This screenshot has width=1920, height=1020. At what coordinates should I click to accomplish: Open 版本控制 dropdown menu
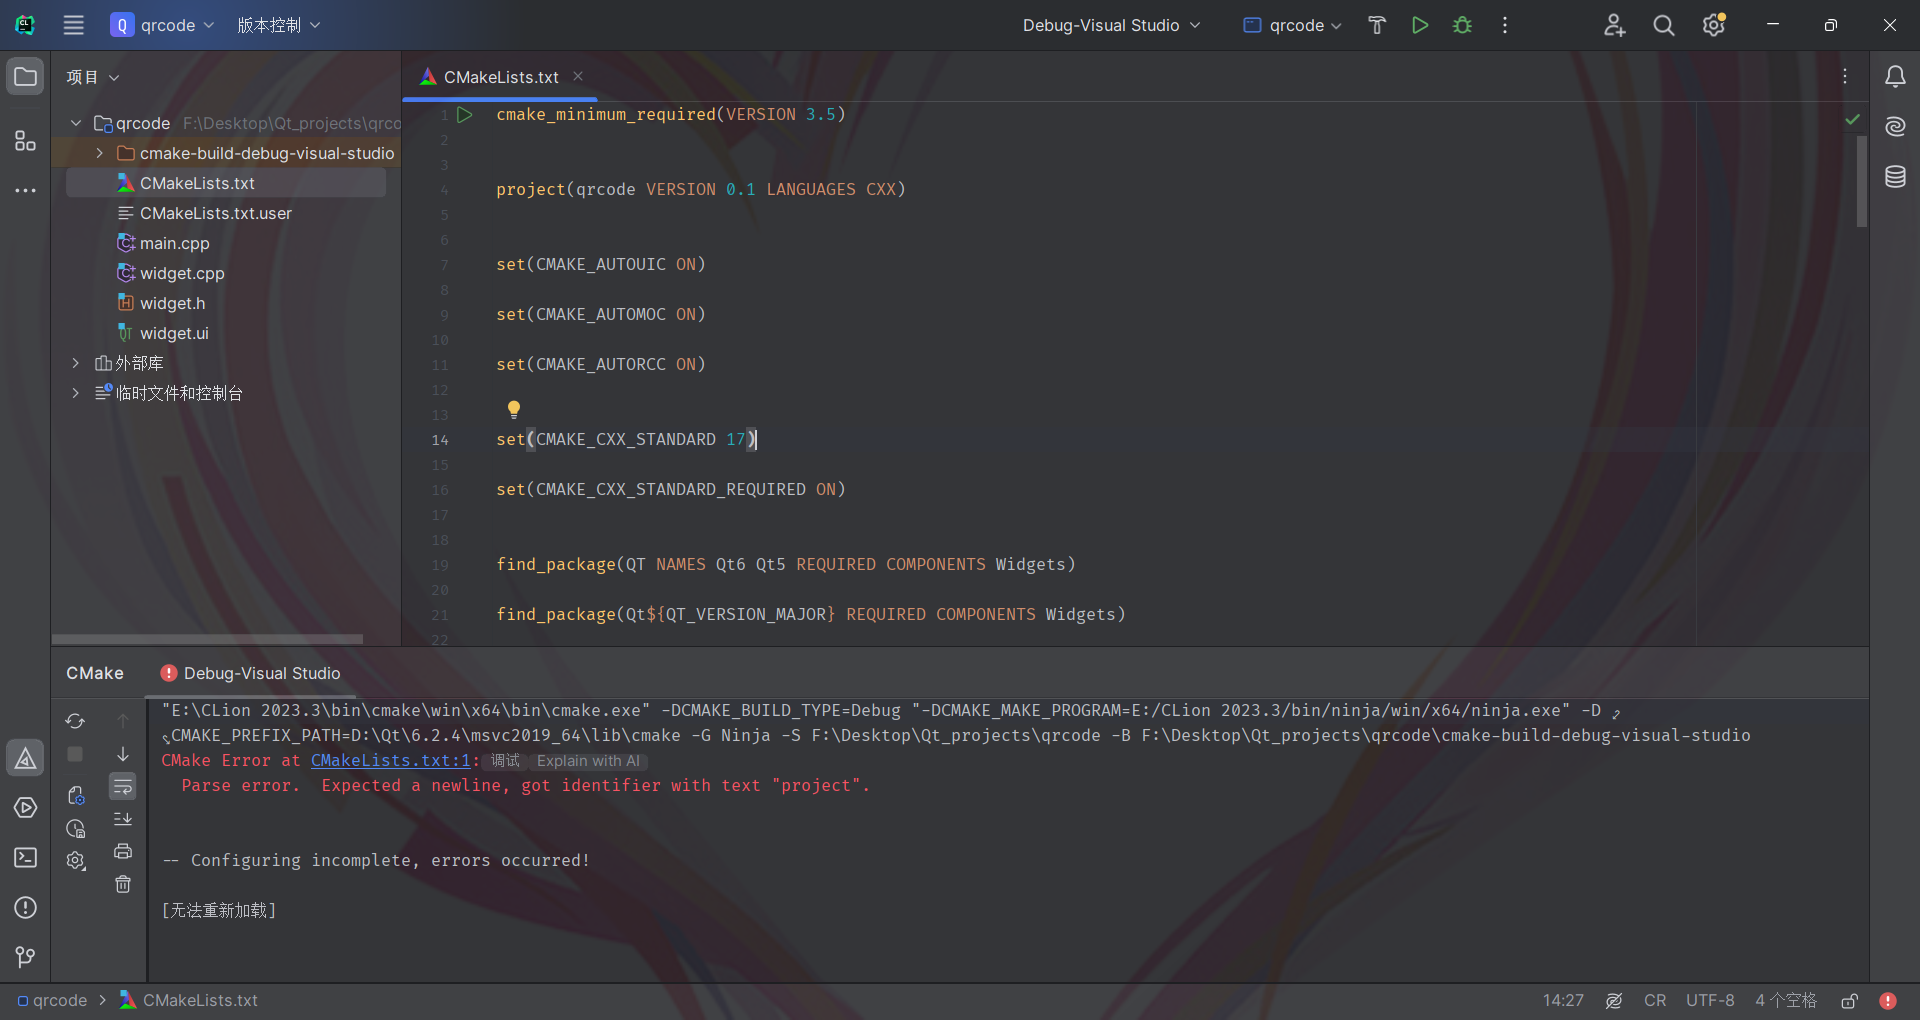point(279,25)
